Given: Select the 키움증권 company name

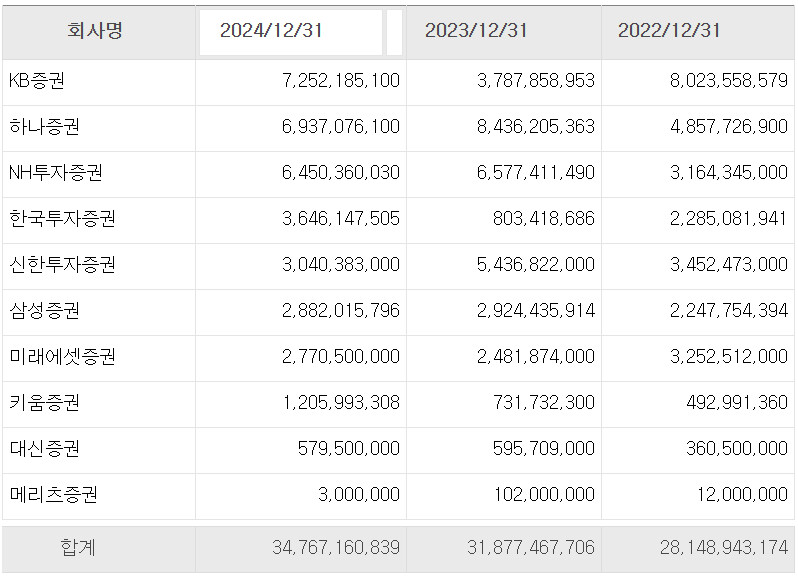Looking at the screenshot, I should (x=44, y=403).
